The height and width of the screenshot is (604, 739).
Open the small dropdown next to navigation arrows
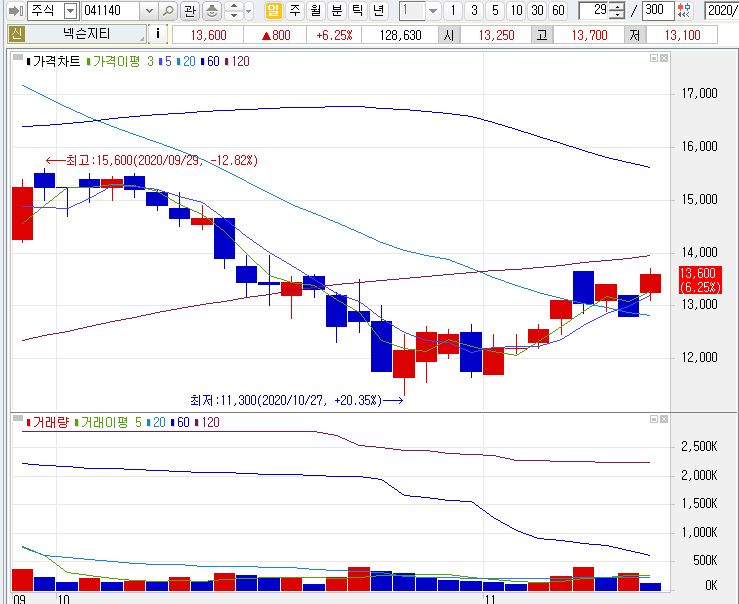coord(249,10)
